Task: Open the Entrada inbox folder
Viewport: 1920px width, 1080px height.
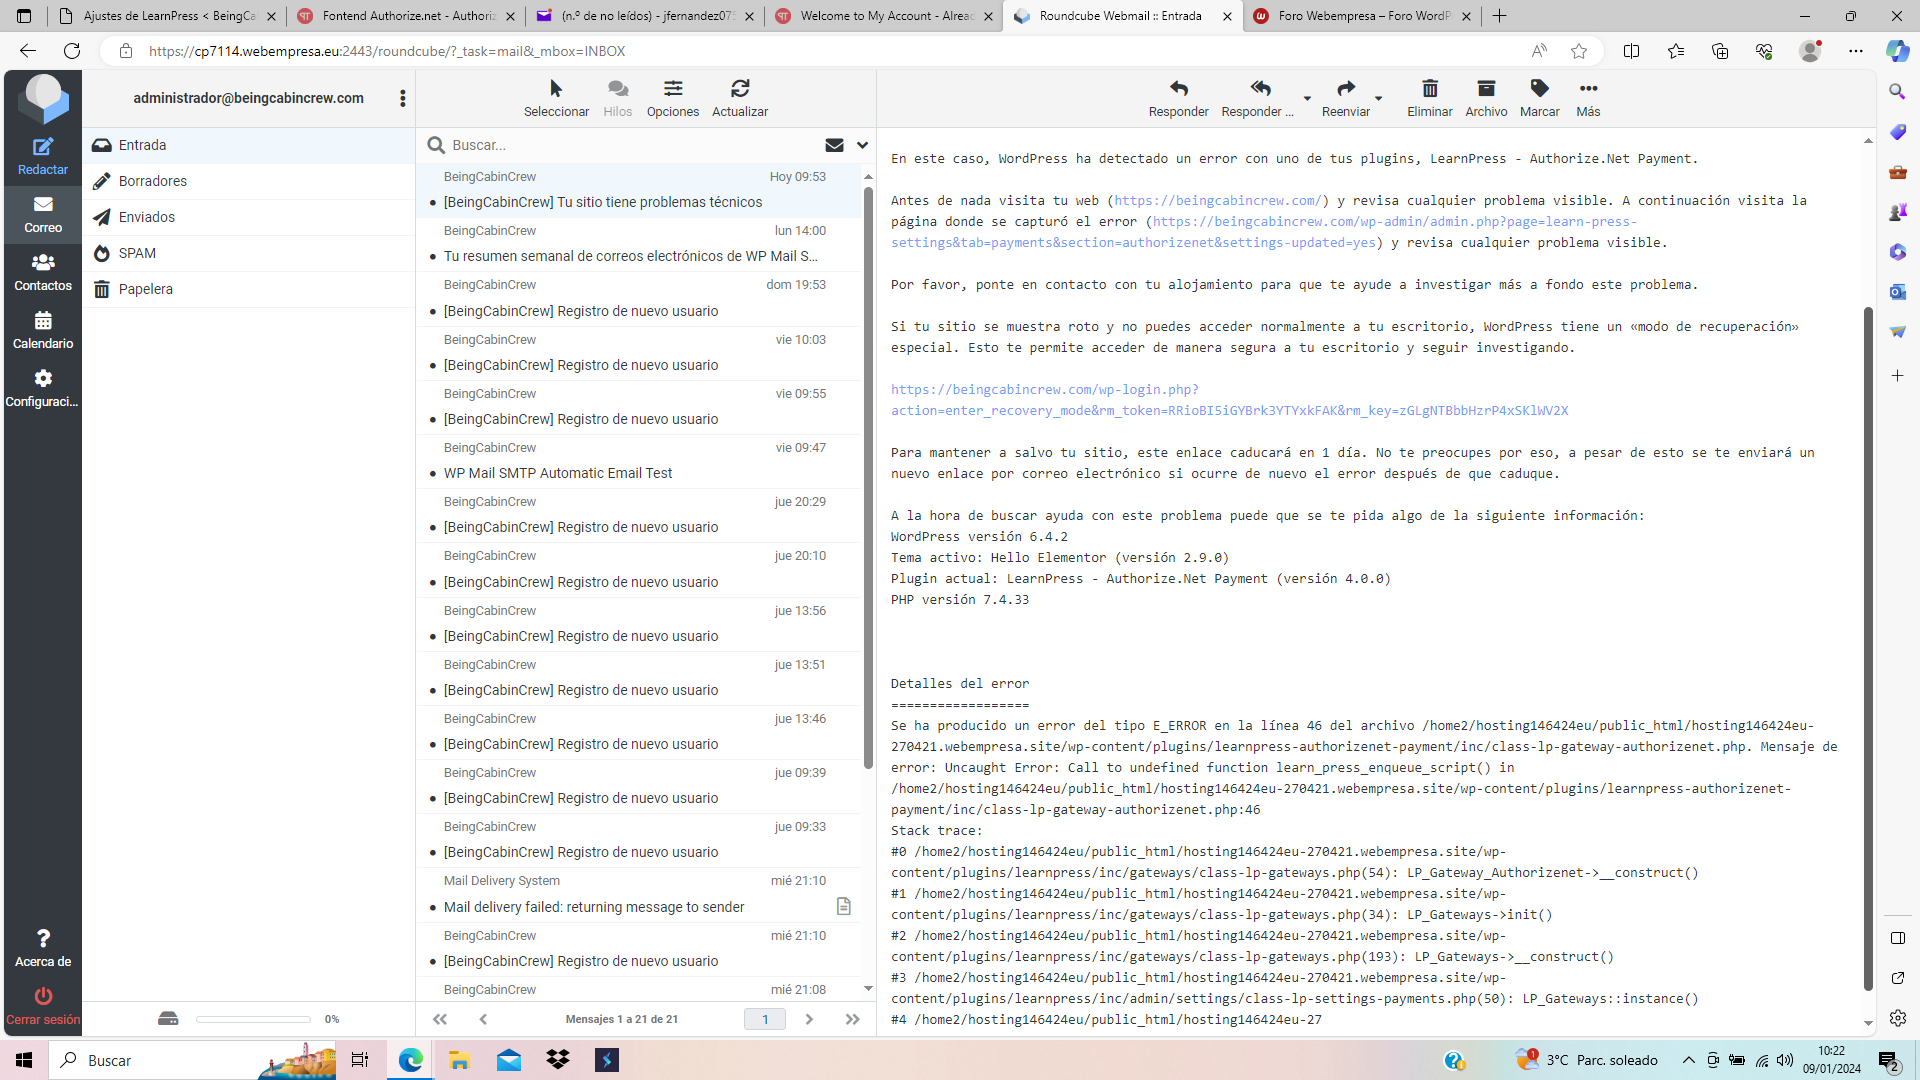Action: tap(248, 145)
